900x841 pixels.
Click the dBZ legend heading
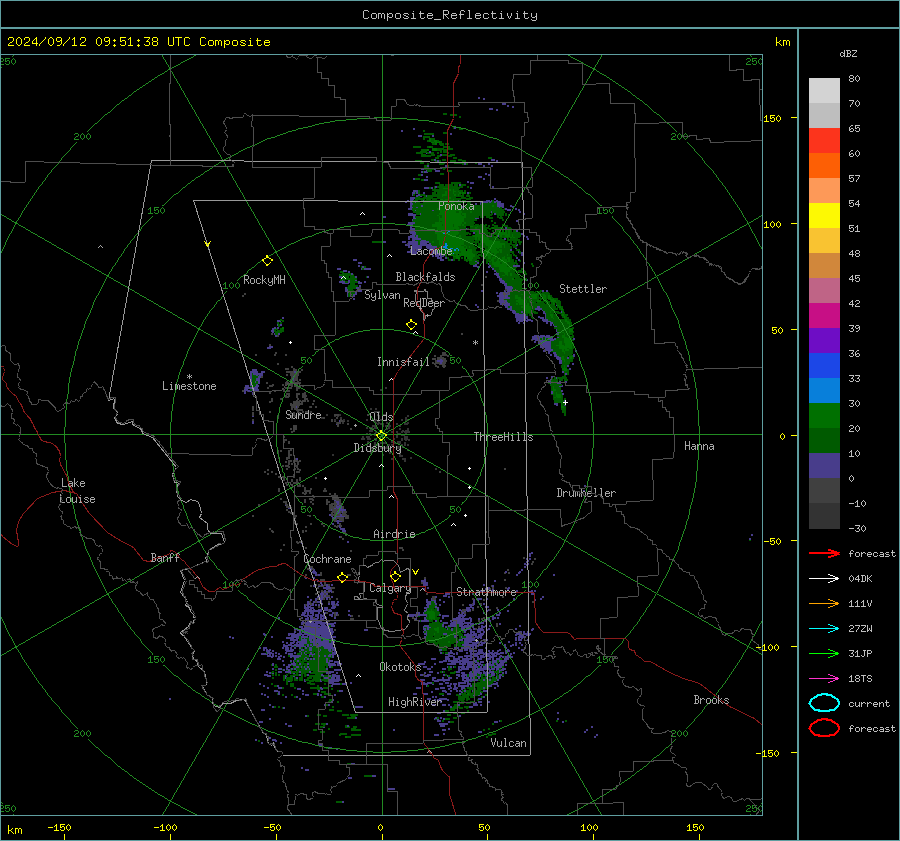point(848,53)
